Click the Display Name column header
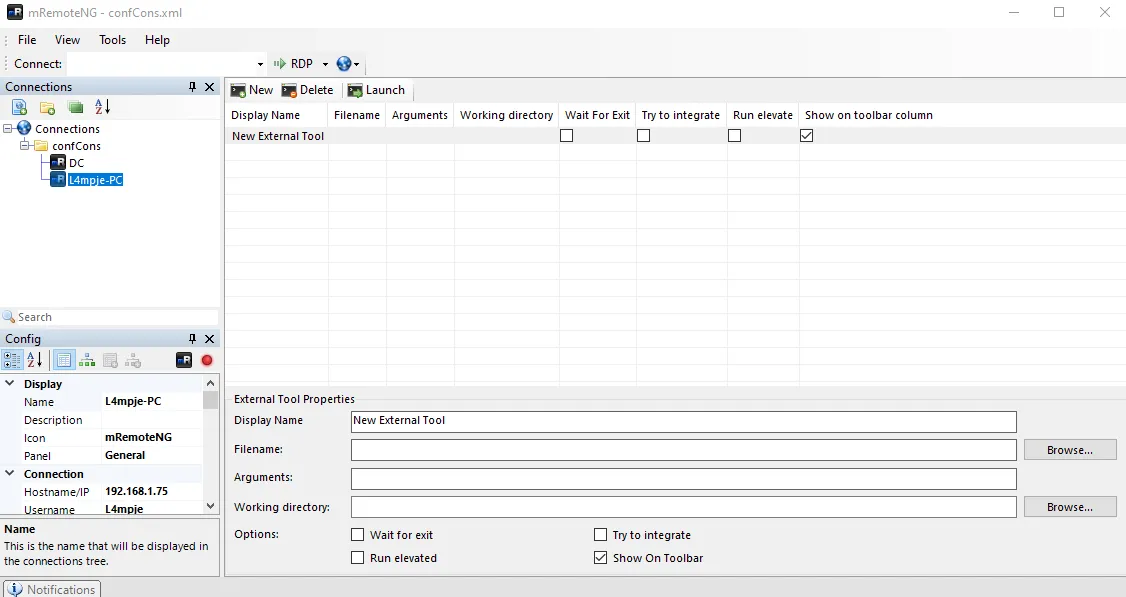The image size is (1126, 597). (276, 115)
